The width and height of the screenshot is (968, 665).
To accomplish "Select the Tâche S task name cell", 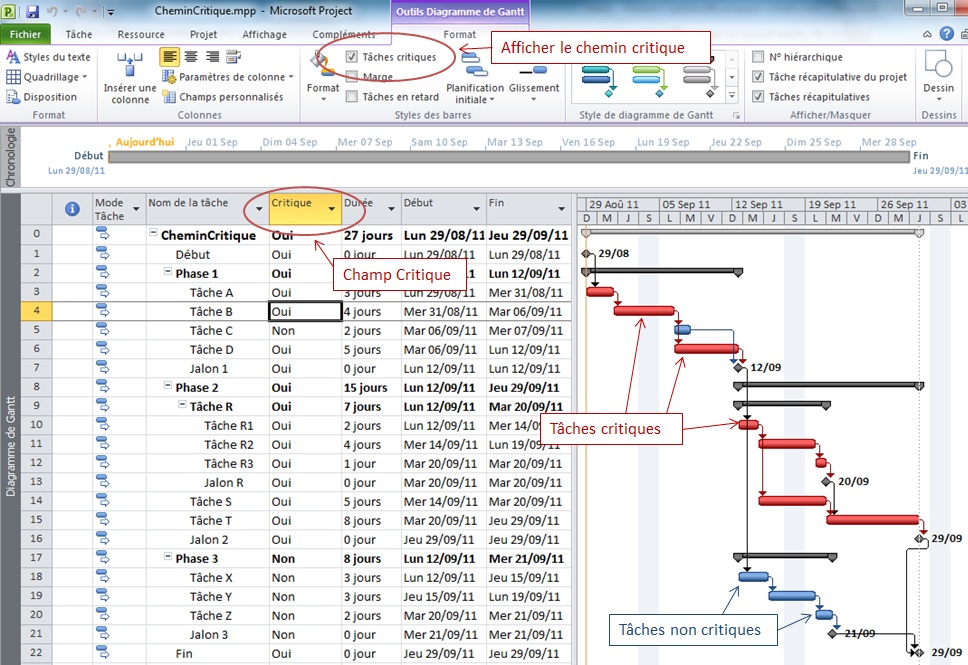I will tap(207, 501).
